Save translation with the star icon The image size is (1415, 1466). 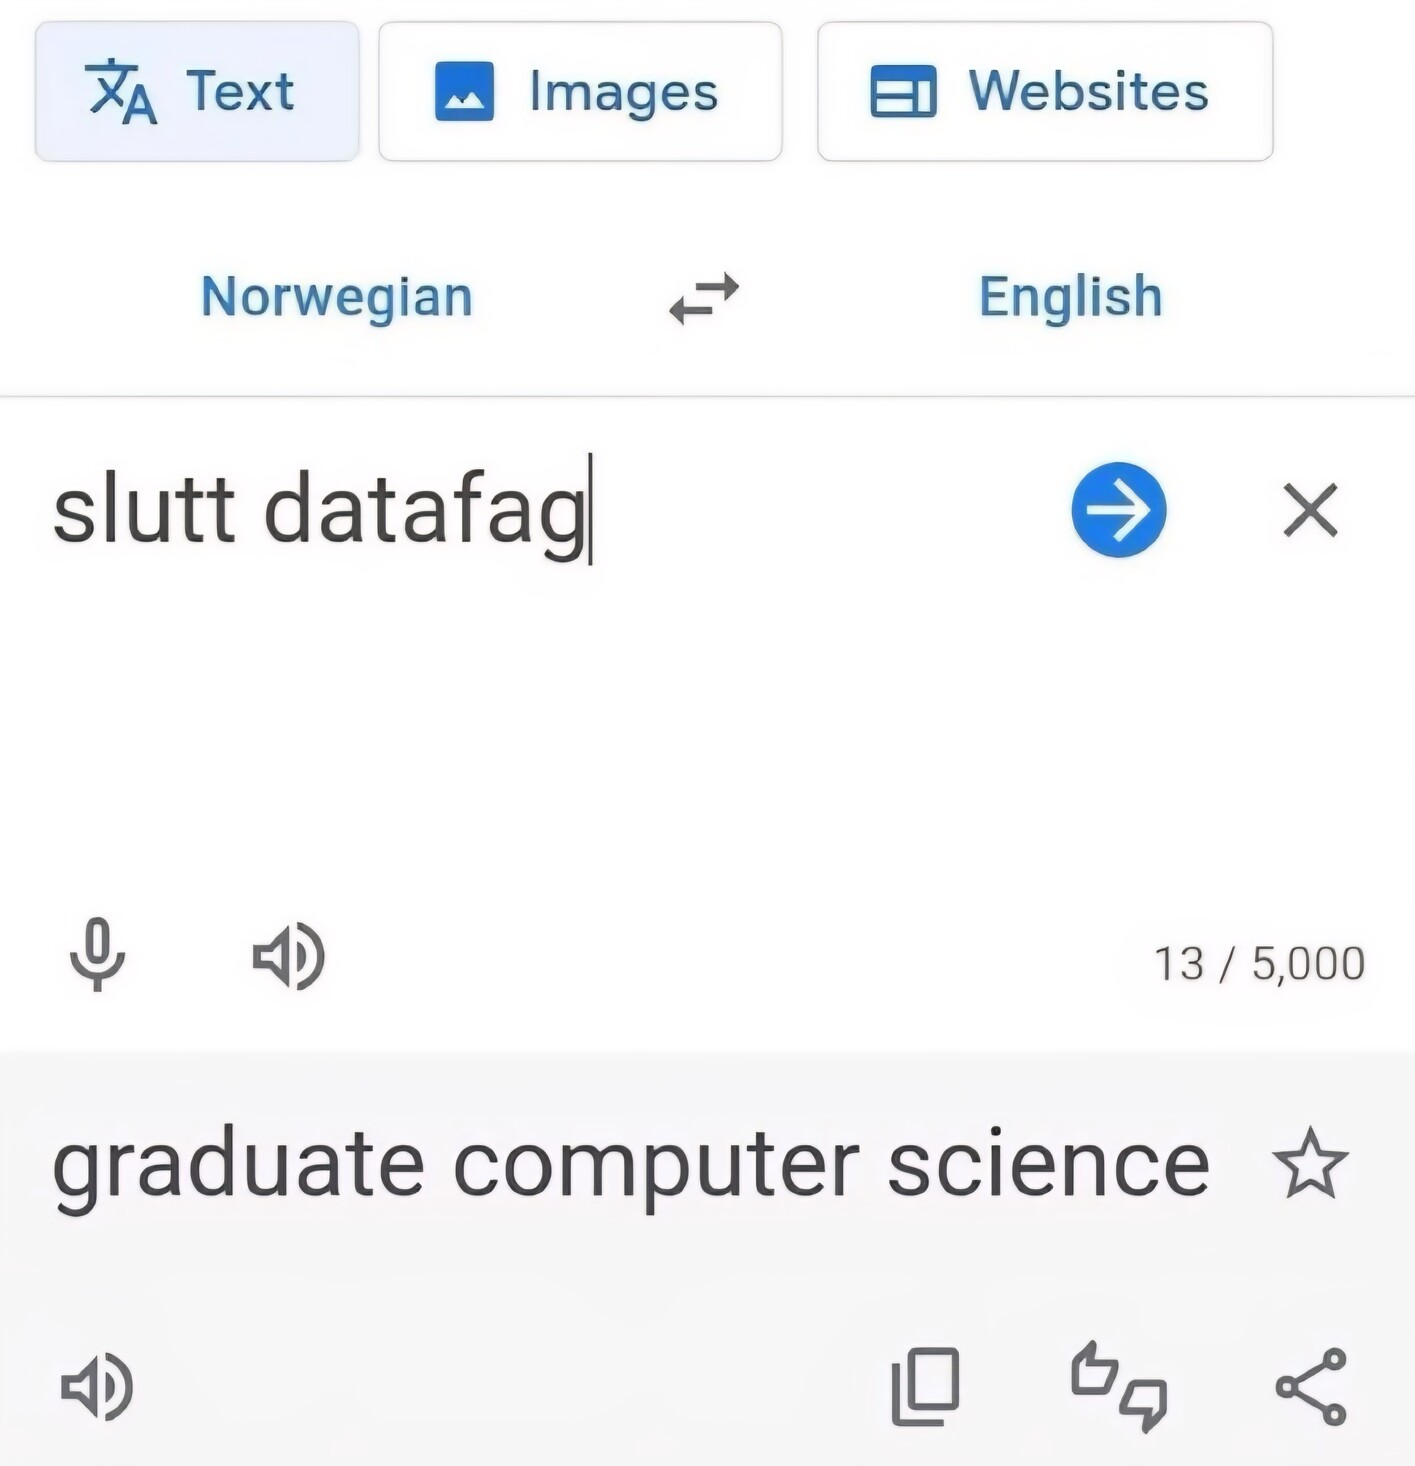click(x=1310, y=1164)
